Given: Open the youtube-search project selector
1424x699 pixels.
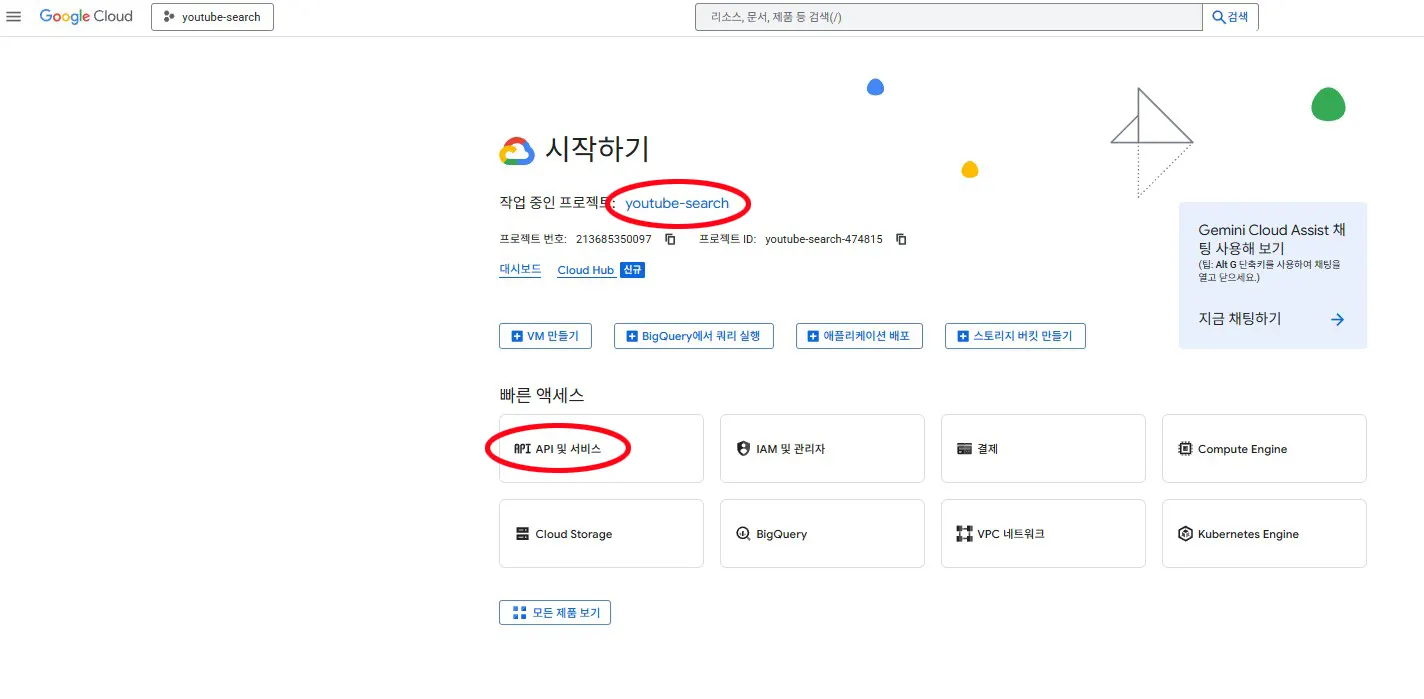Looking at the screenshot, I should click(212, 16).
